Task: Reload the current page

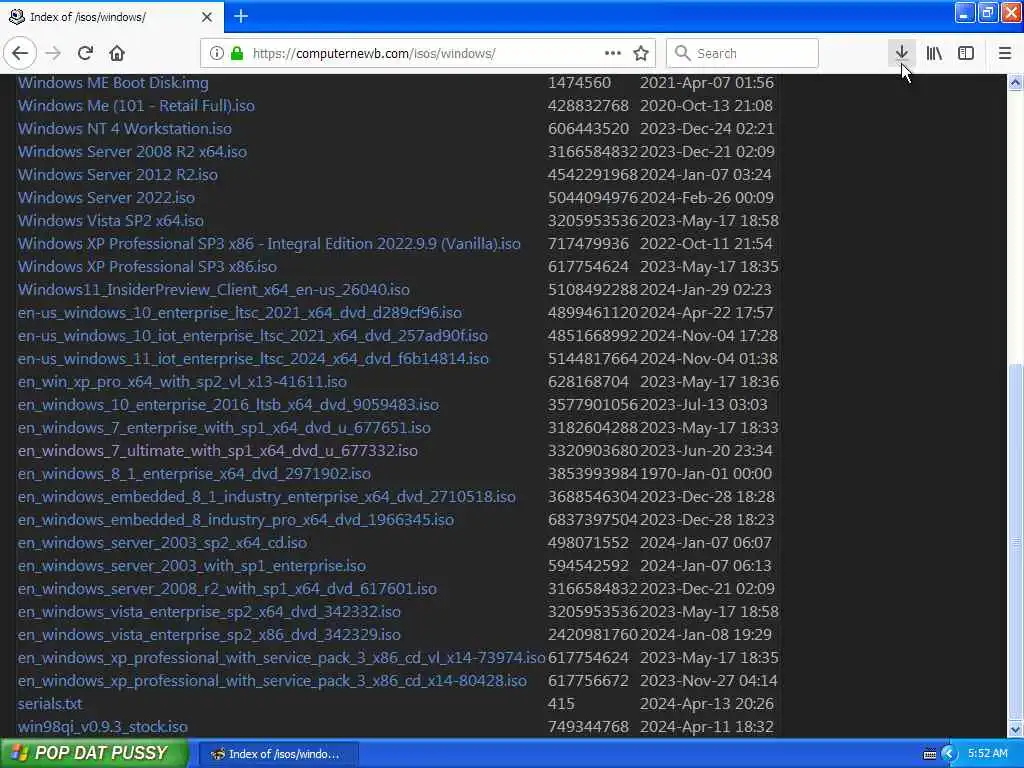Action: [x=85, y=53]
